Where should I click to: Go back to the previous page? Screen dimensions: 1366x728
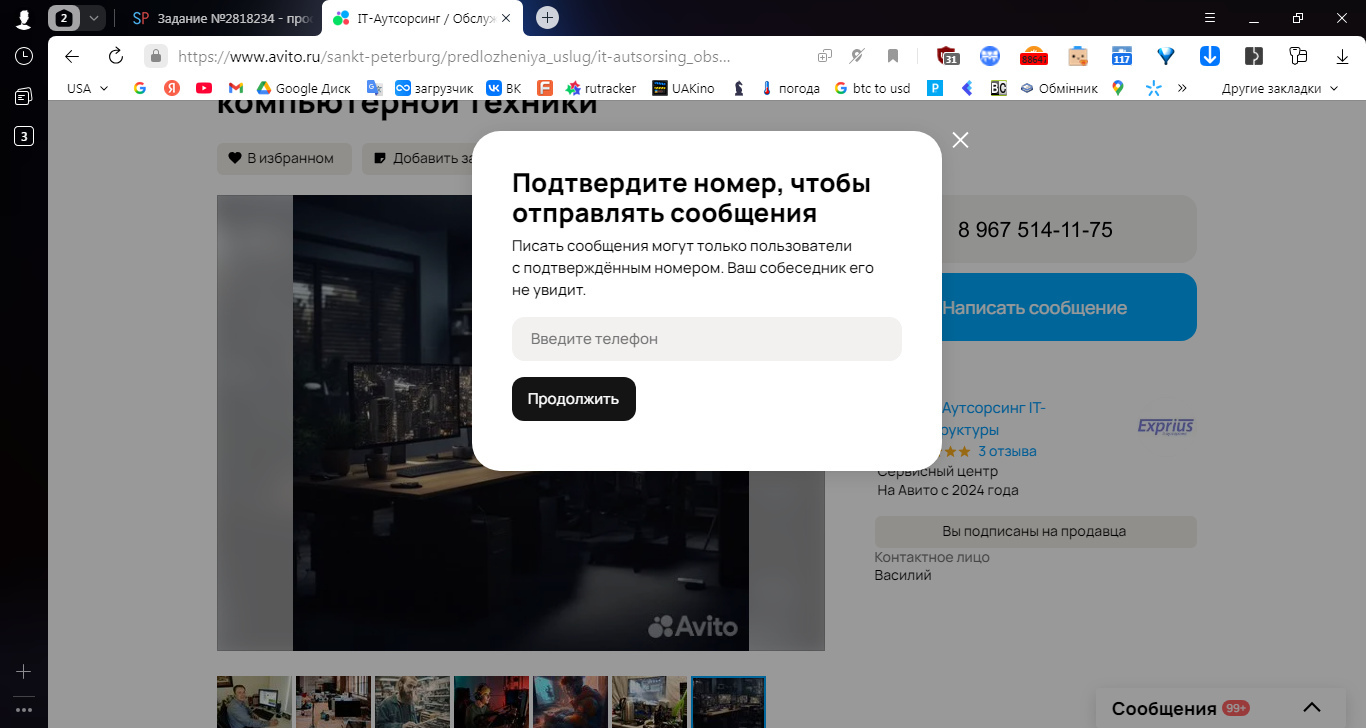click(x=72, y=56)
